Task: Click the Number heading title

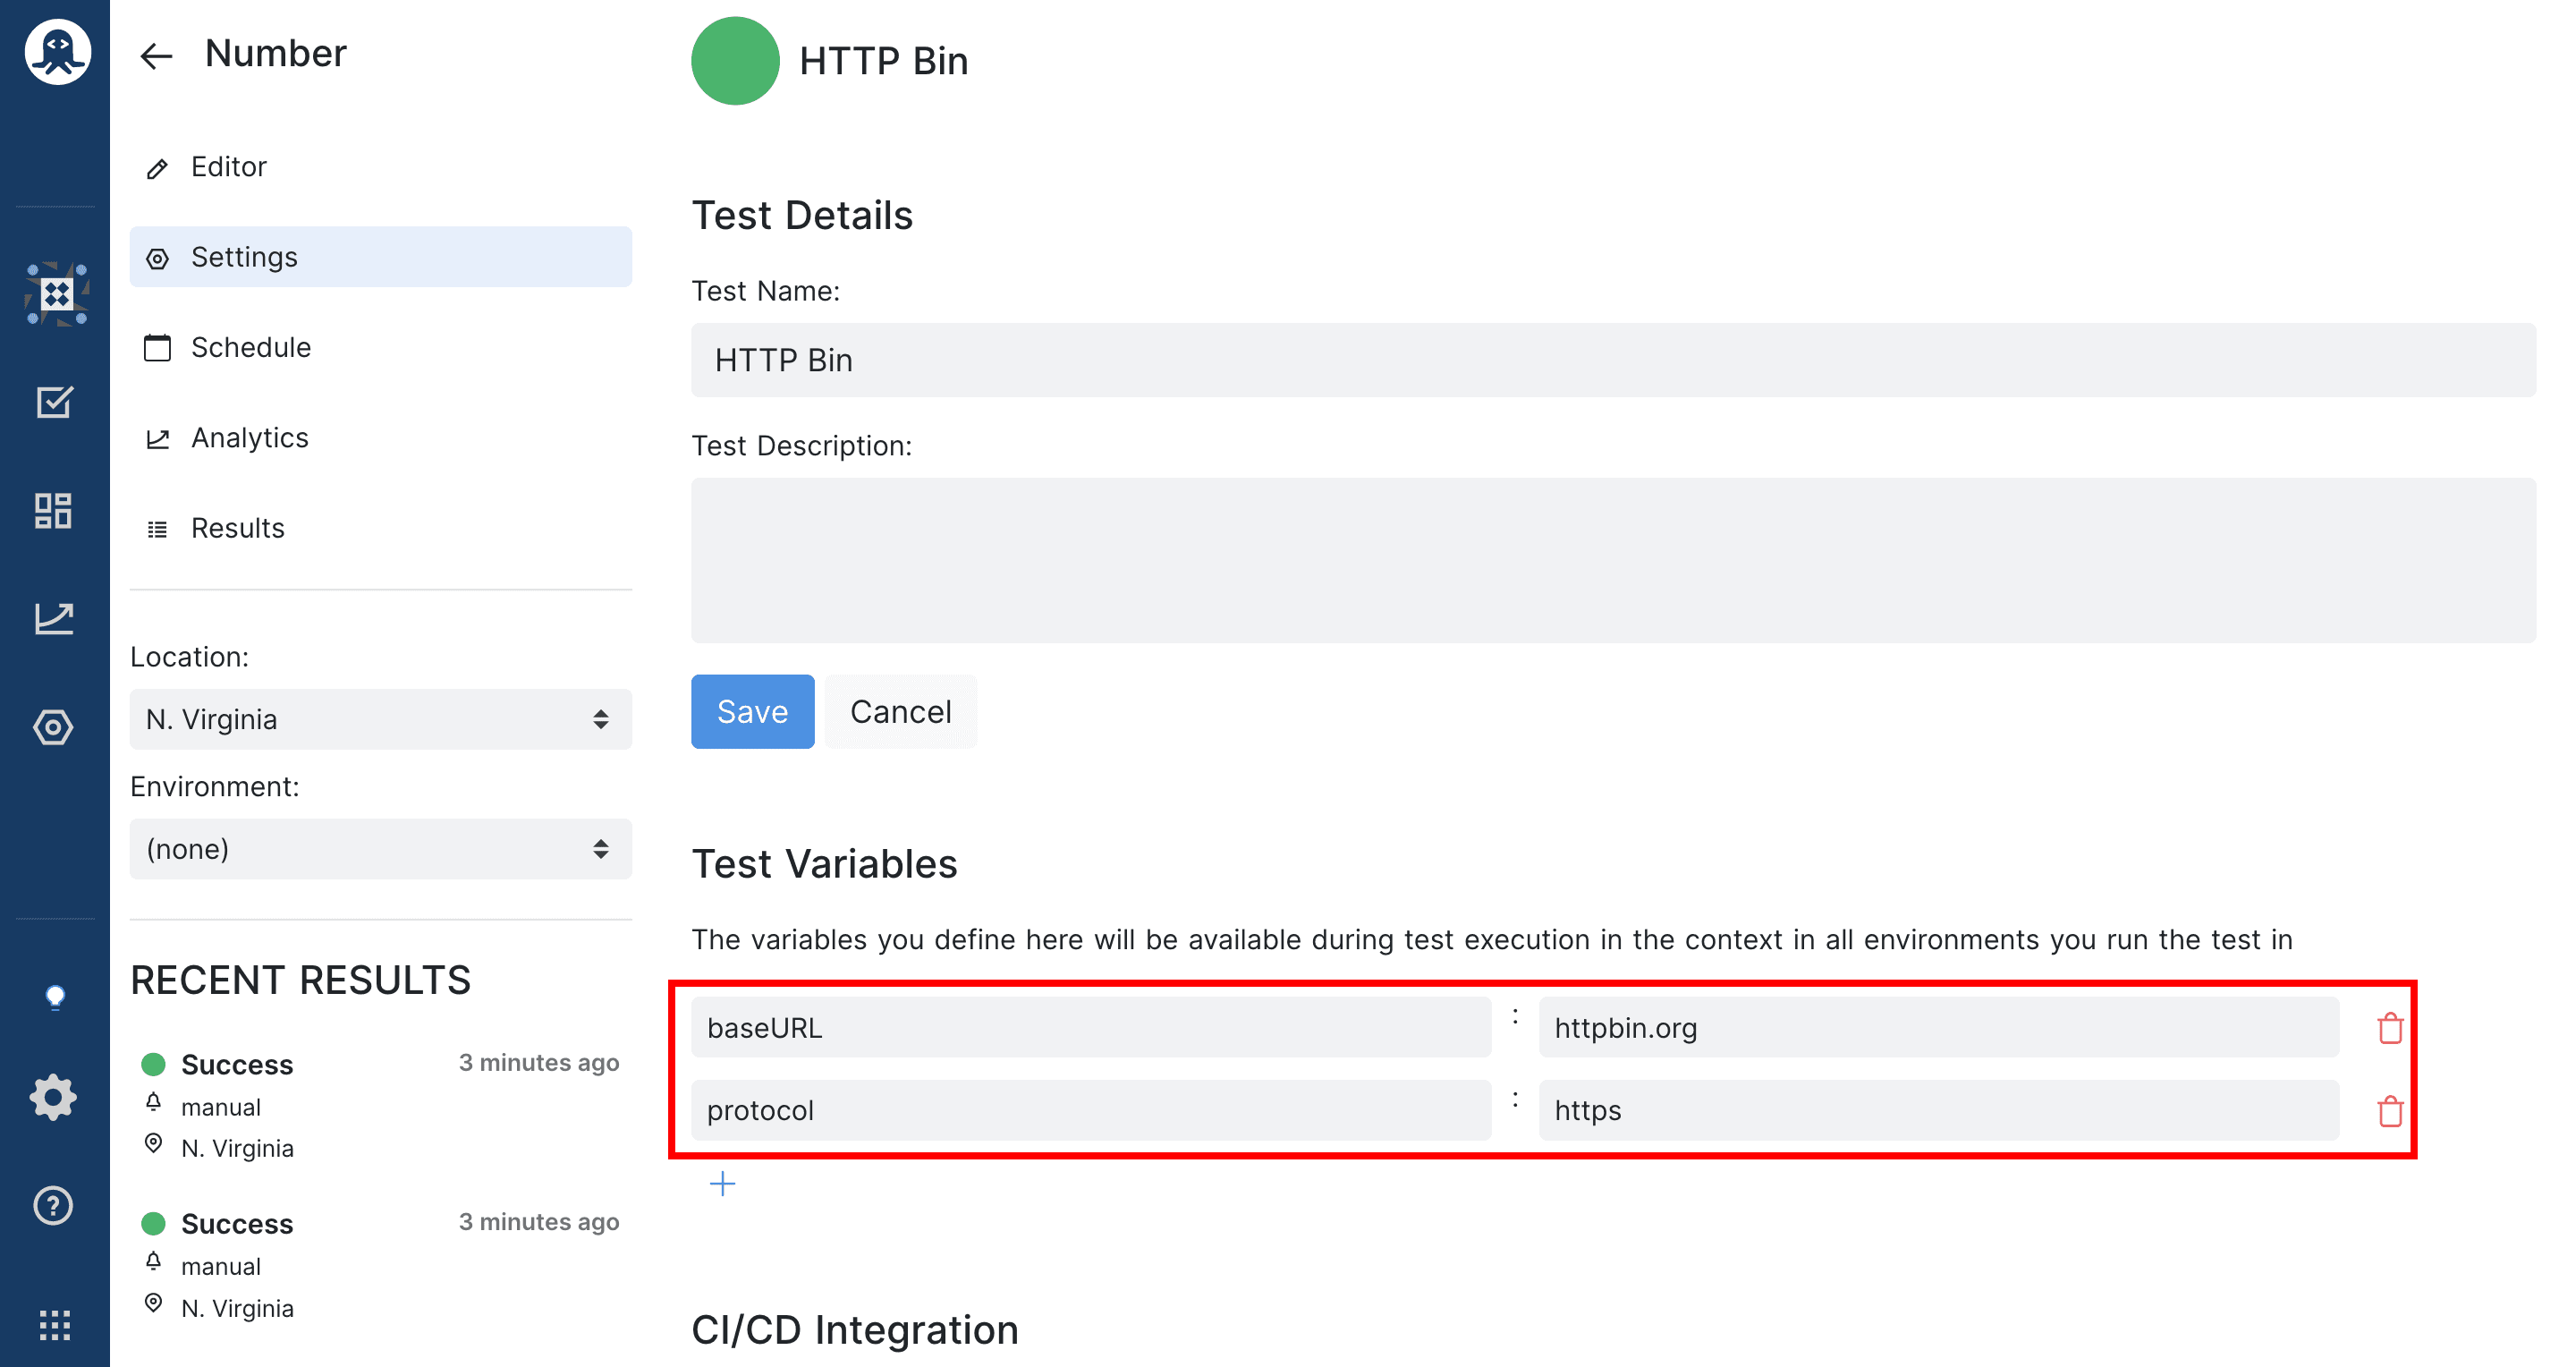Action: (275, 53)
